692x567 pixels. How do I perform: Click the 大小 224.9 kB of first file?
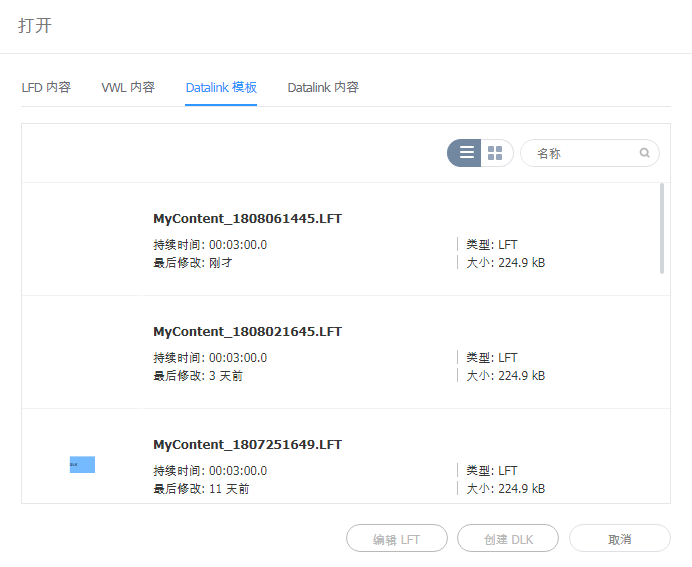click(505, 263)
